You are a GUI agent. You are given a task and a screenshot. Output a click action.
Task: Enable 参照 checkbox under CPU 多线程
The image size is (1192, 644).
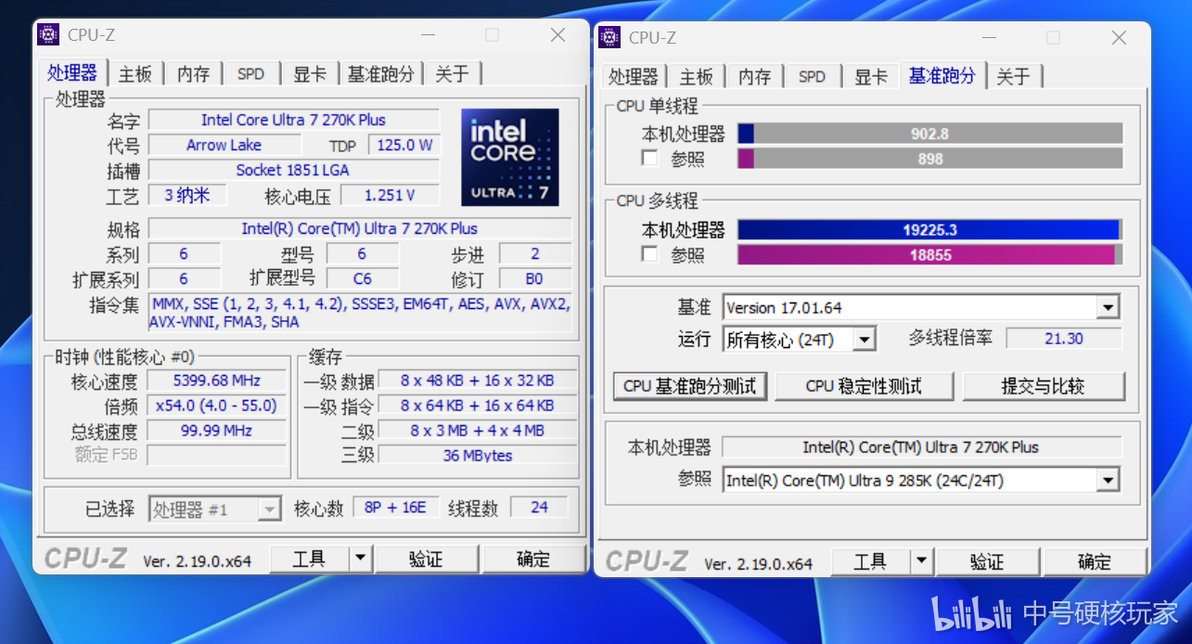649,254
